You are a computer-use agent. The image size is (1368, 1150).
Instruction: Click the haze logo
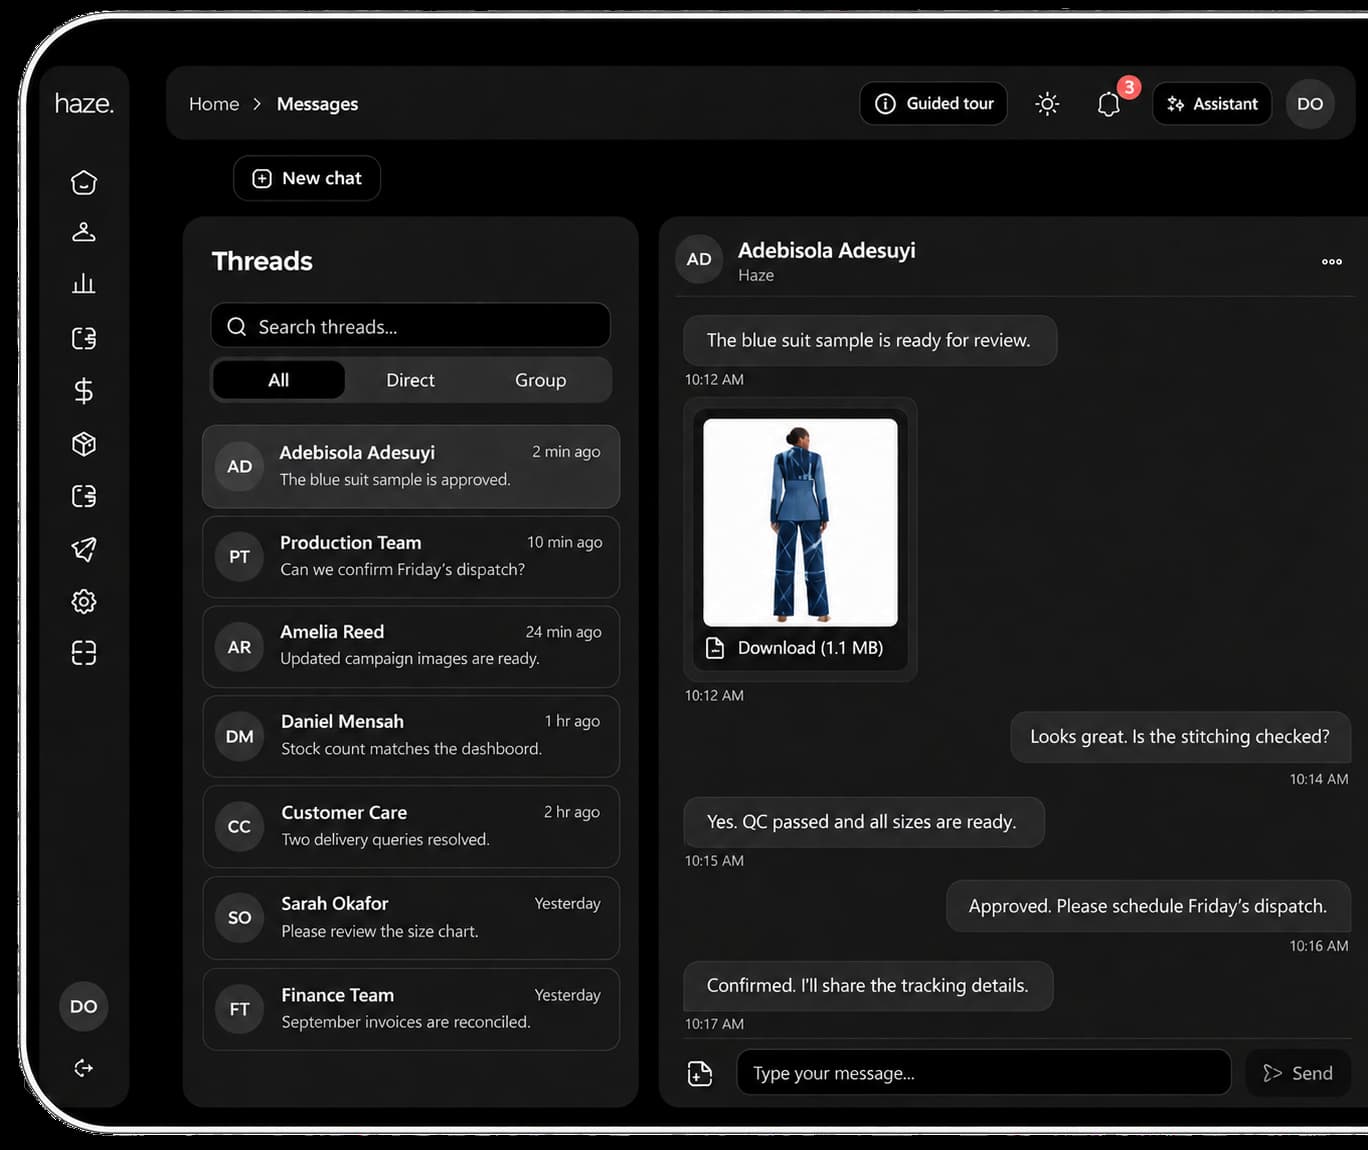[84, 103]
